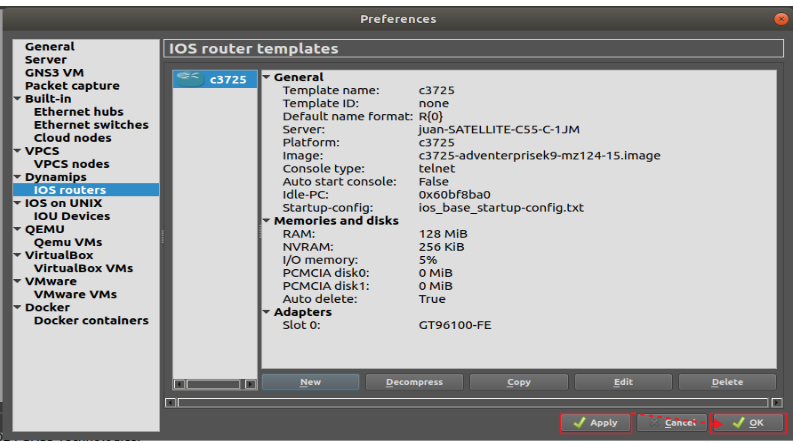Click the Server value juan-SATELLITE-C55-C-1JM
Image resolution: width=793 pixels, height=443 pixels.
[499, 129]
